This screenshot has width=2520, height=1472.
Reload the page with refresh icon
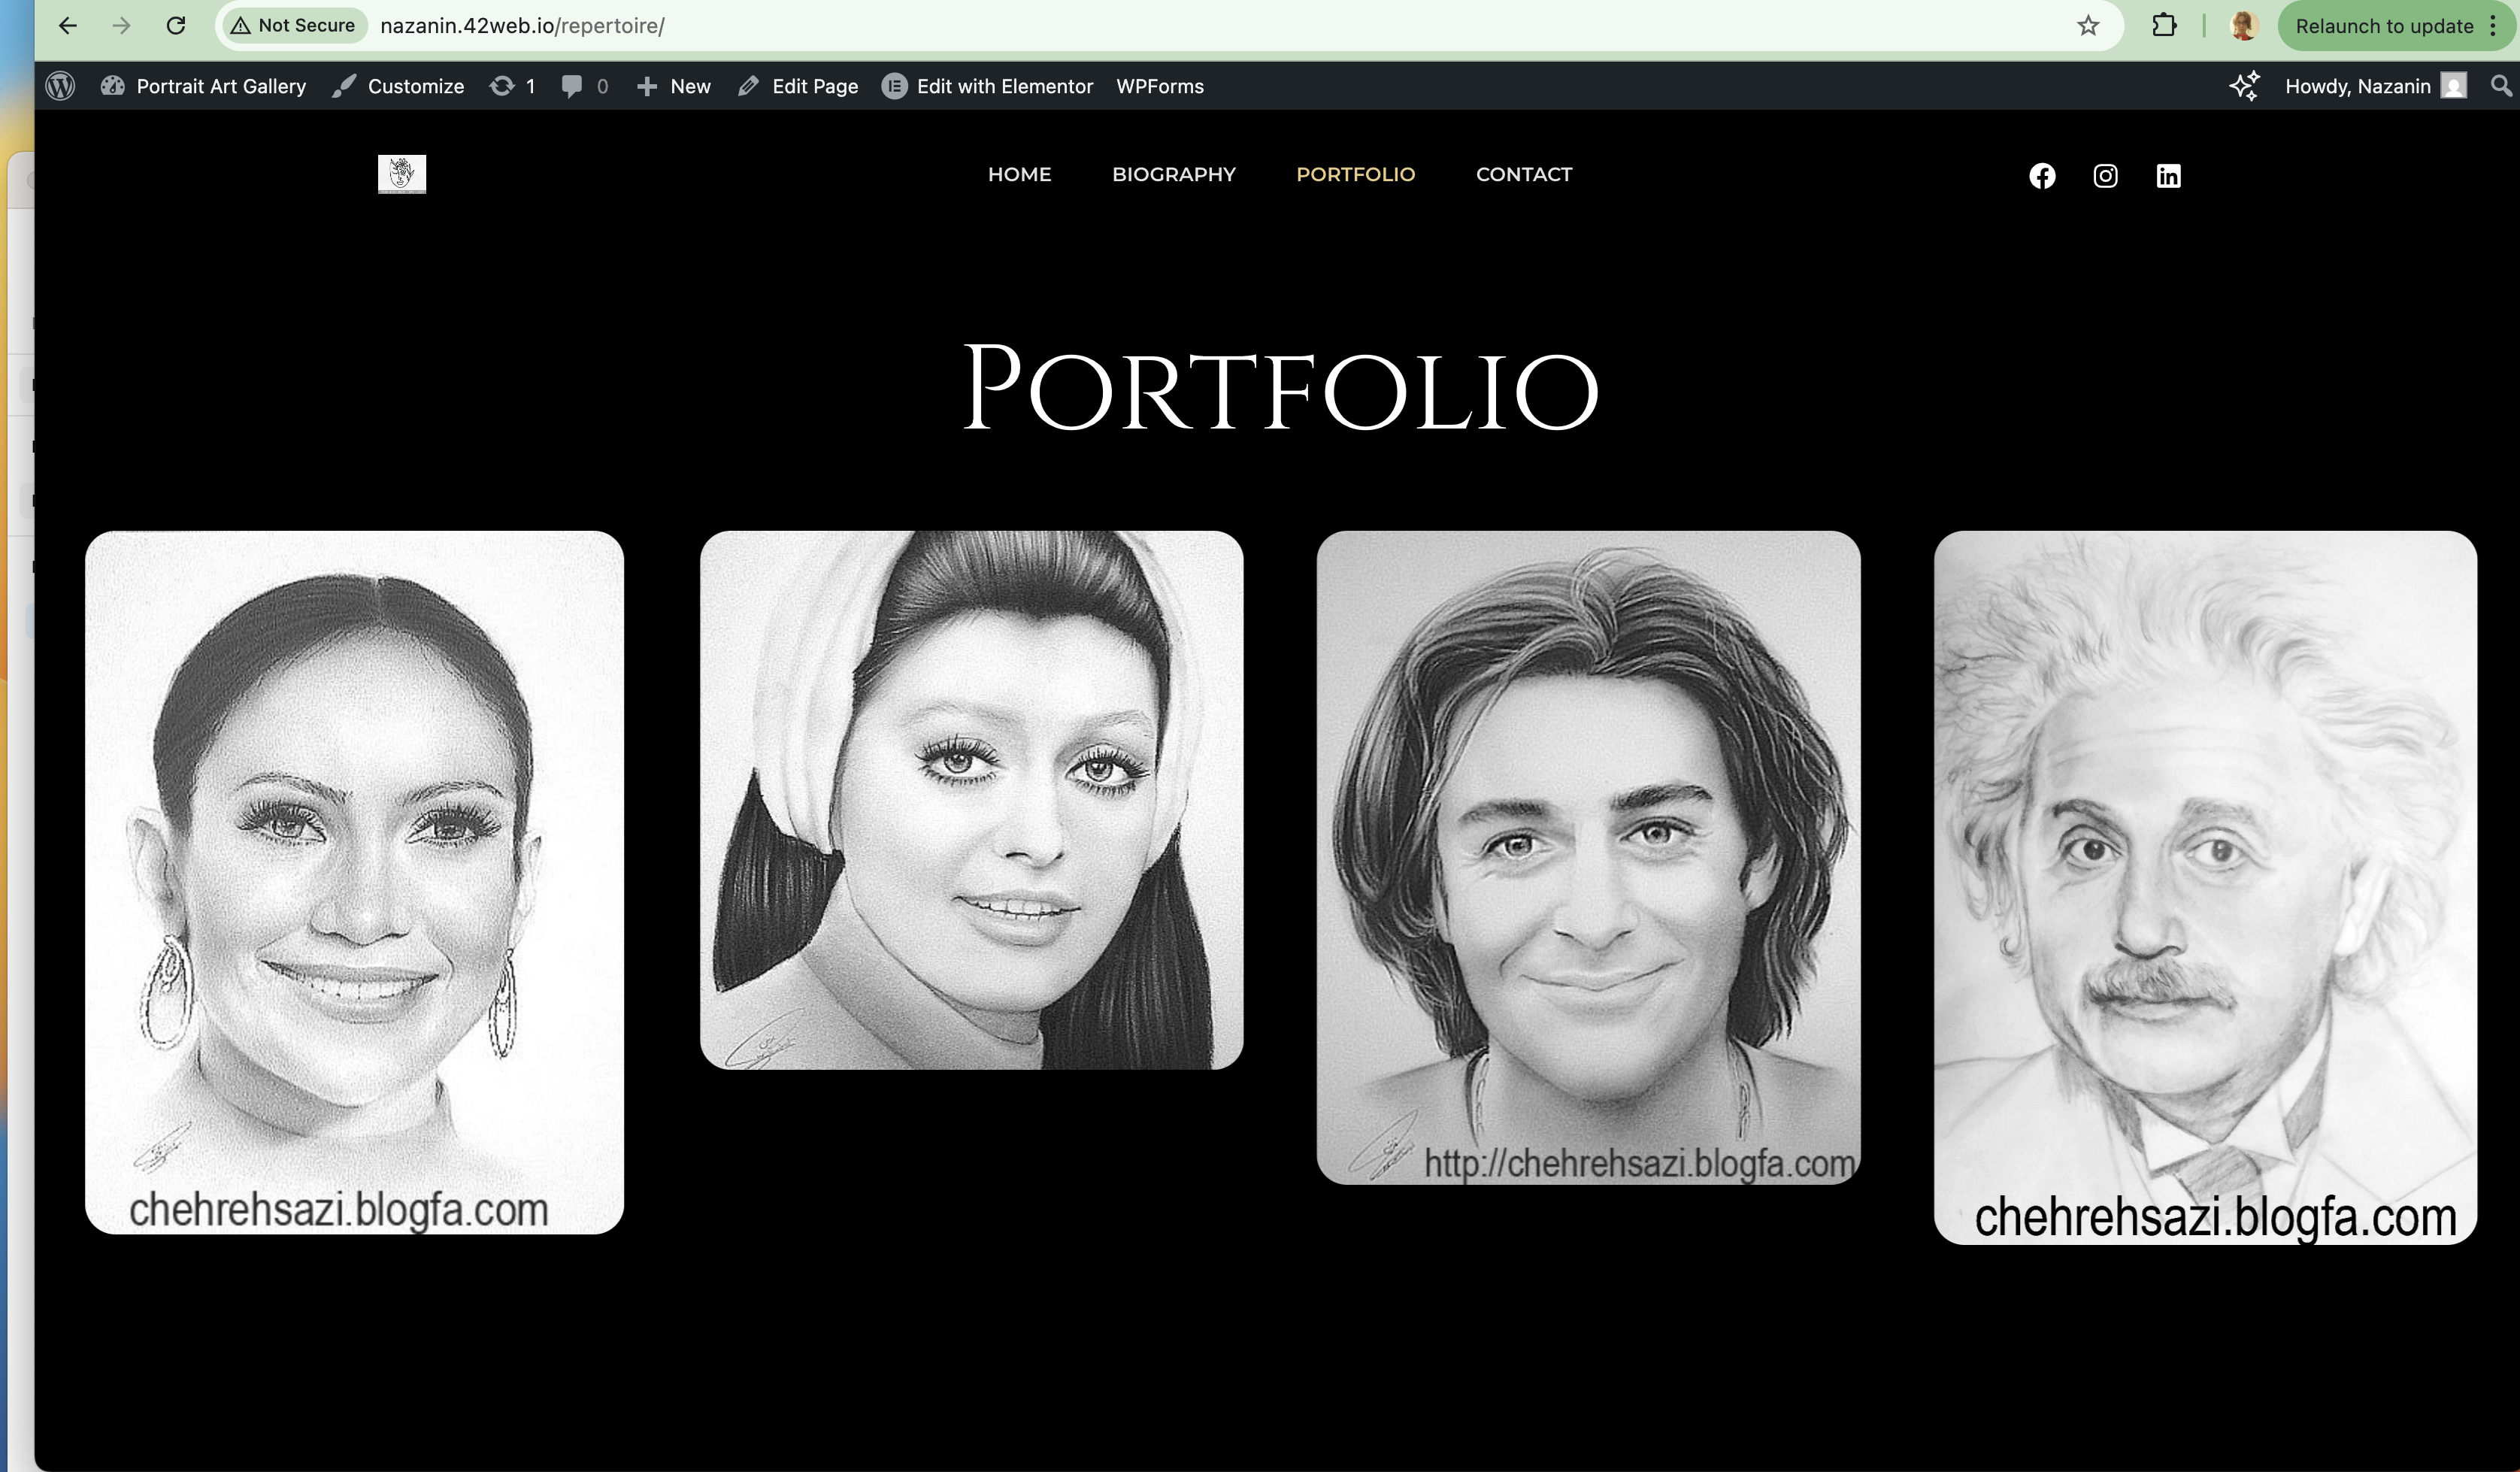[x=176, y=26]
